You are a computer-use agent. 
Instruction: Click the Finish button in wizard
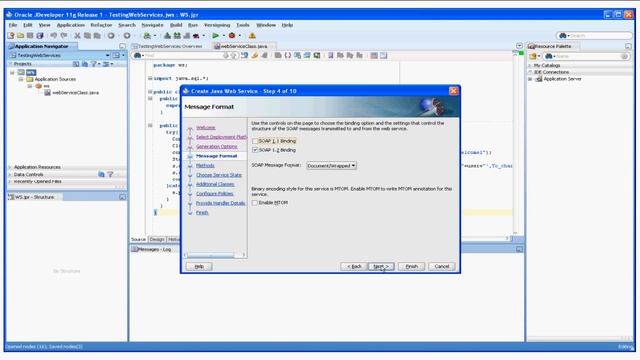pyautogui.click(x=411, y=267)
